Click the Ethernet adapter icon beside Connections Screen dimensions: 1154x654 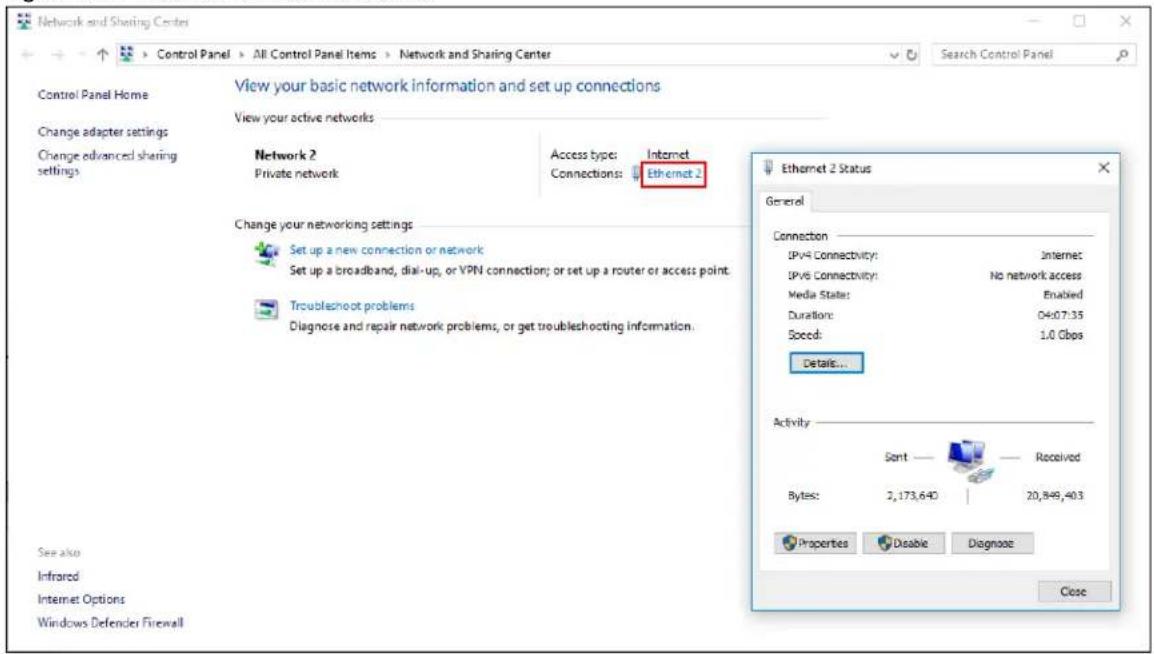point(637,174)
